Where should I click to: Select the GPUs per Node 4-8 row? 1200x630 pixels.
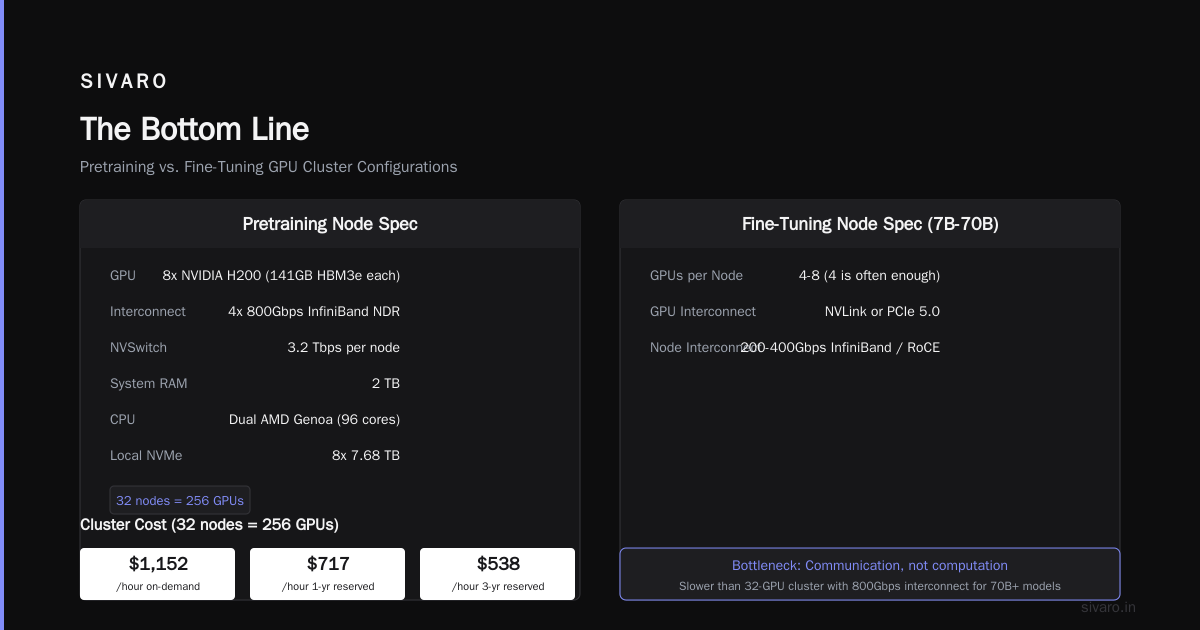point(795,275)
